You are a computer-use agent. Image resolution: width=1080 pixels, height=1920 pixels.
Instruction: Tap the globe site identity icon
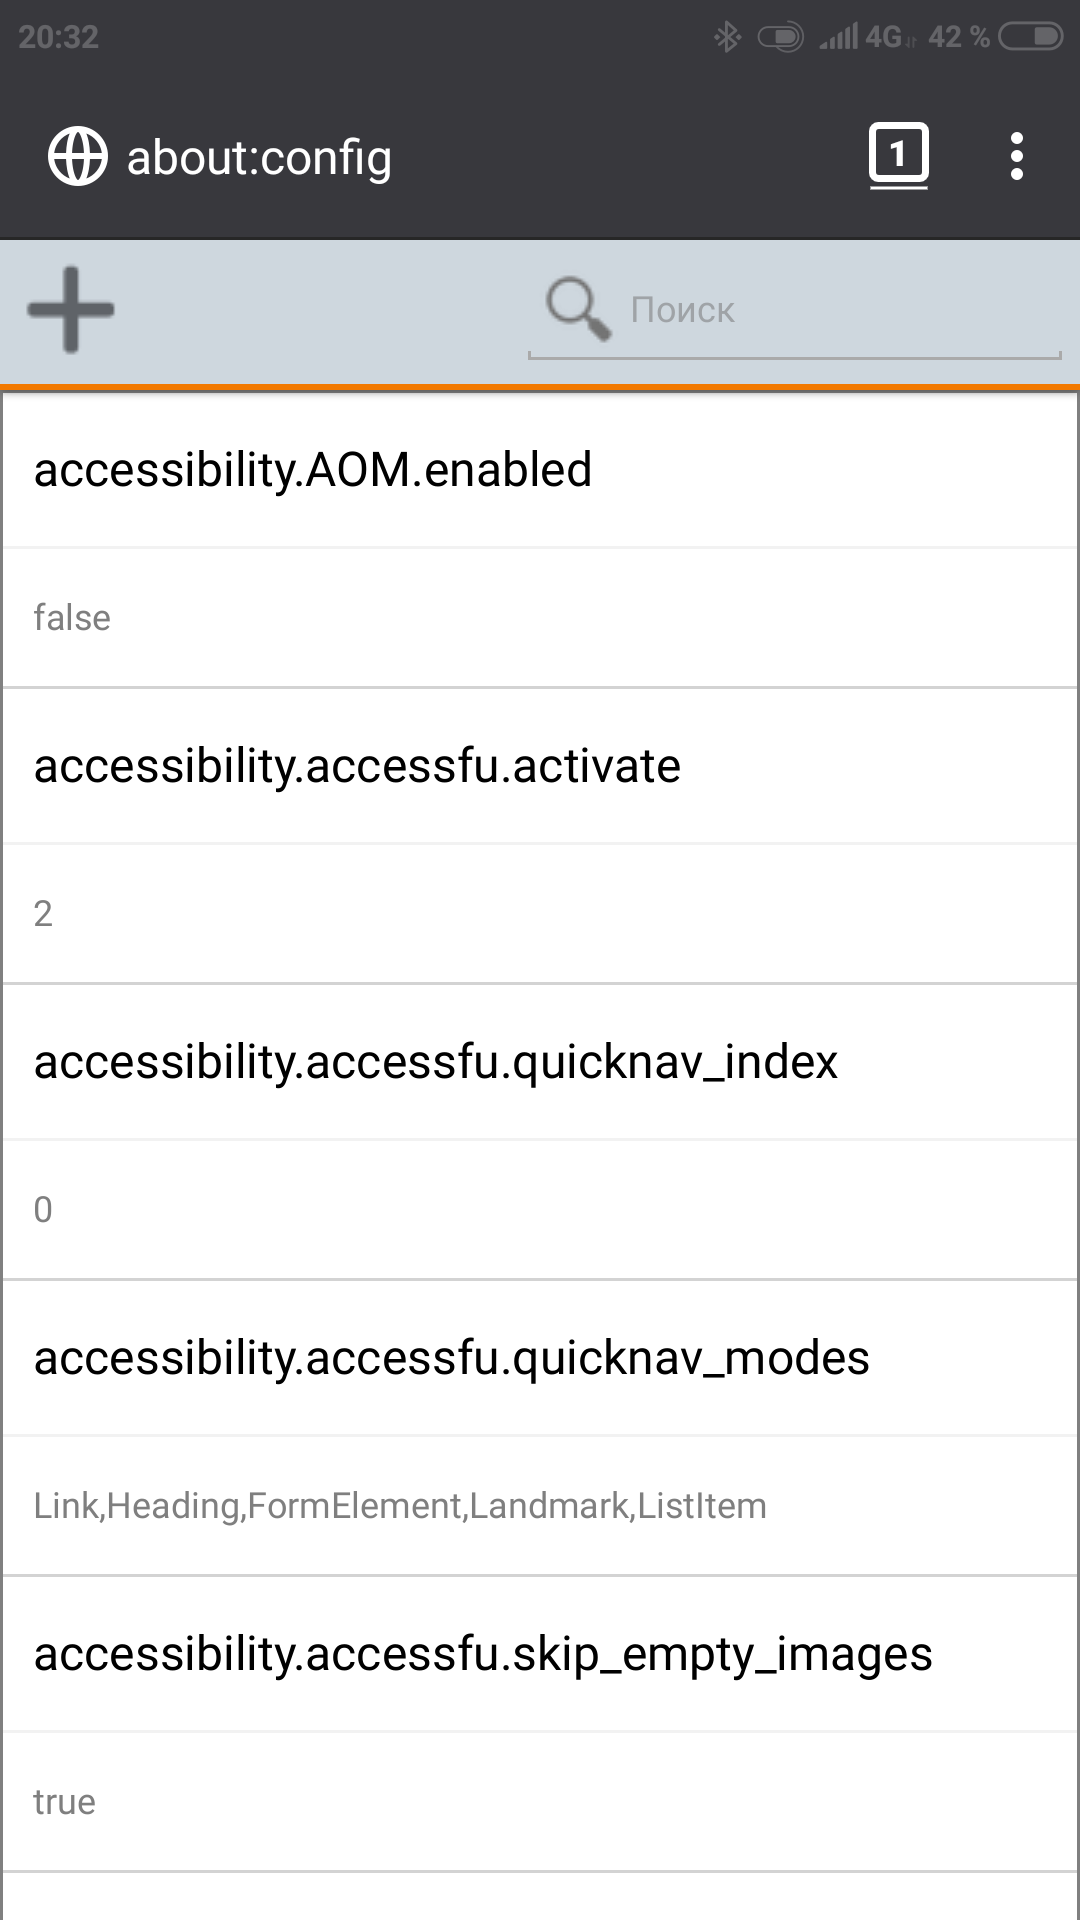pyautogui.click(x=78, y=157)
